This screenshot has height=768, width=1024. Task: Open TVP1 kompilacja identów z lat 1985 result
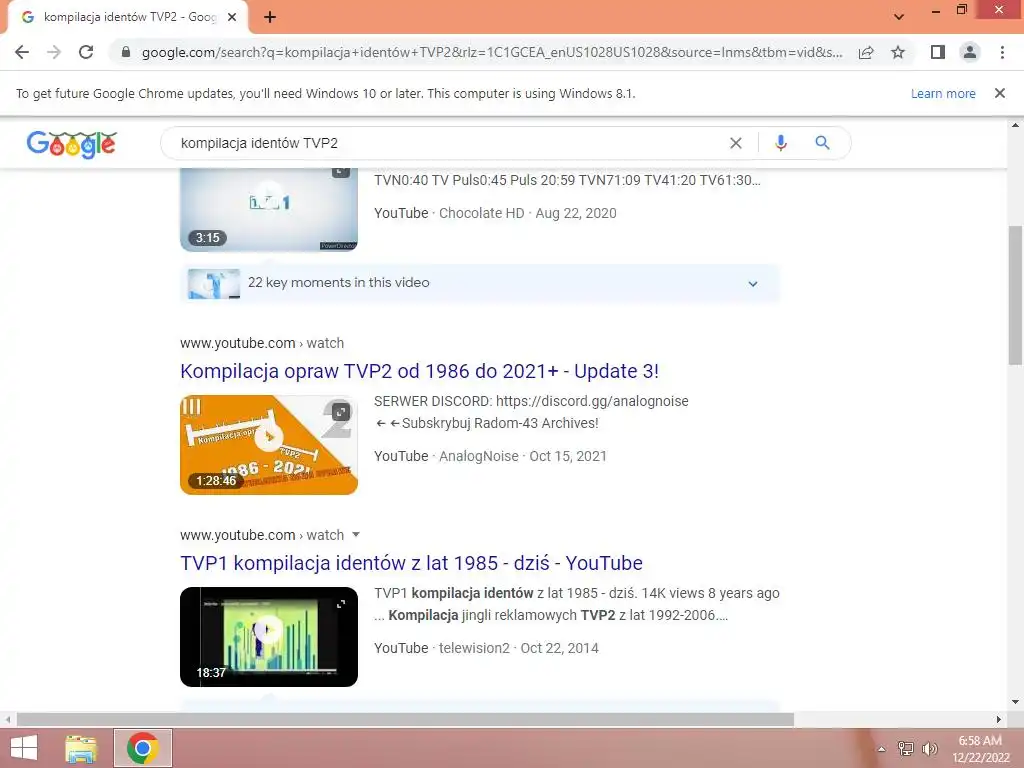pyautogui.click(x=411, y=563)
